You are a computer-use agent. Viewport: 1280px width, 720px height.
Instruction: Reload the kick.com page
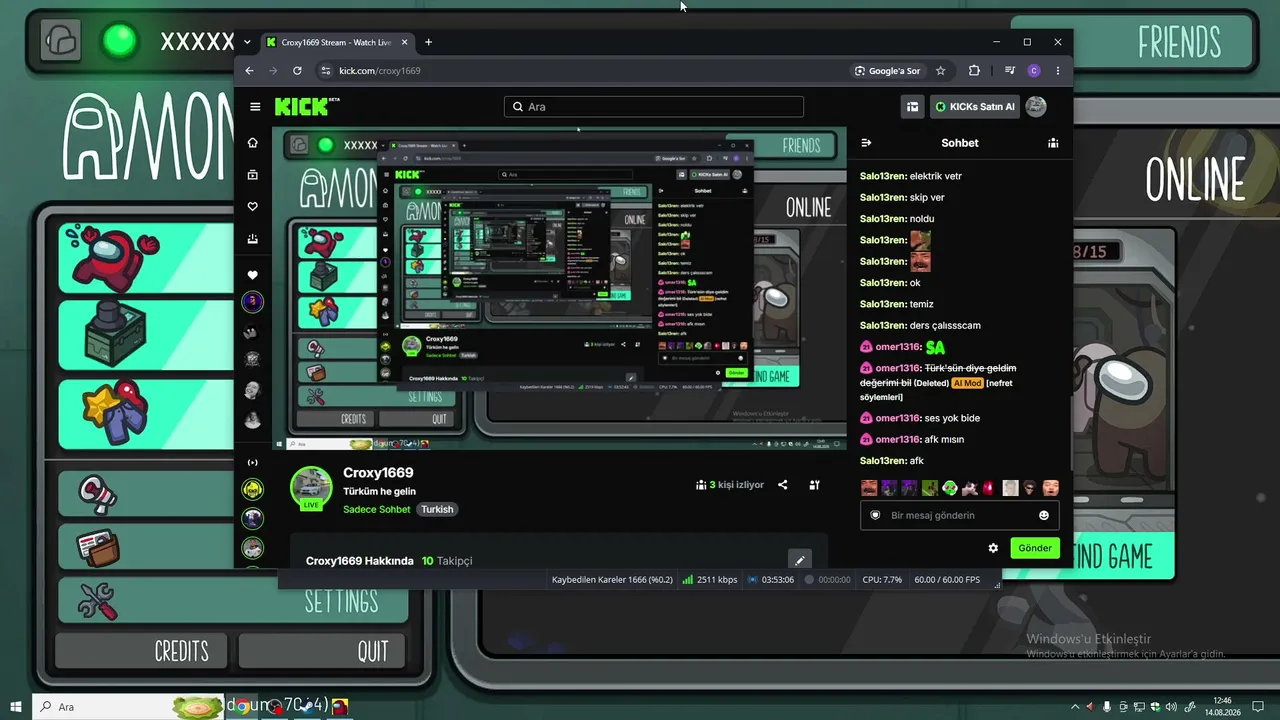coord(297,71)
